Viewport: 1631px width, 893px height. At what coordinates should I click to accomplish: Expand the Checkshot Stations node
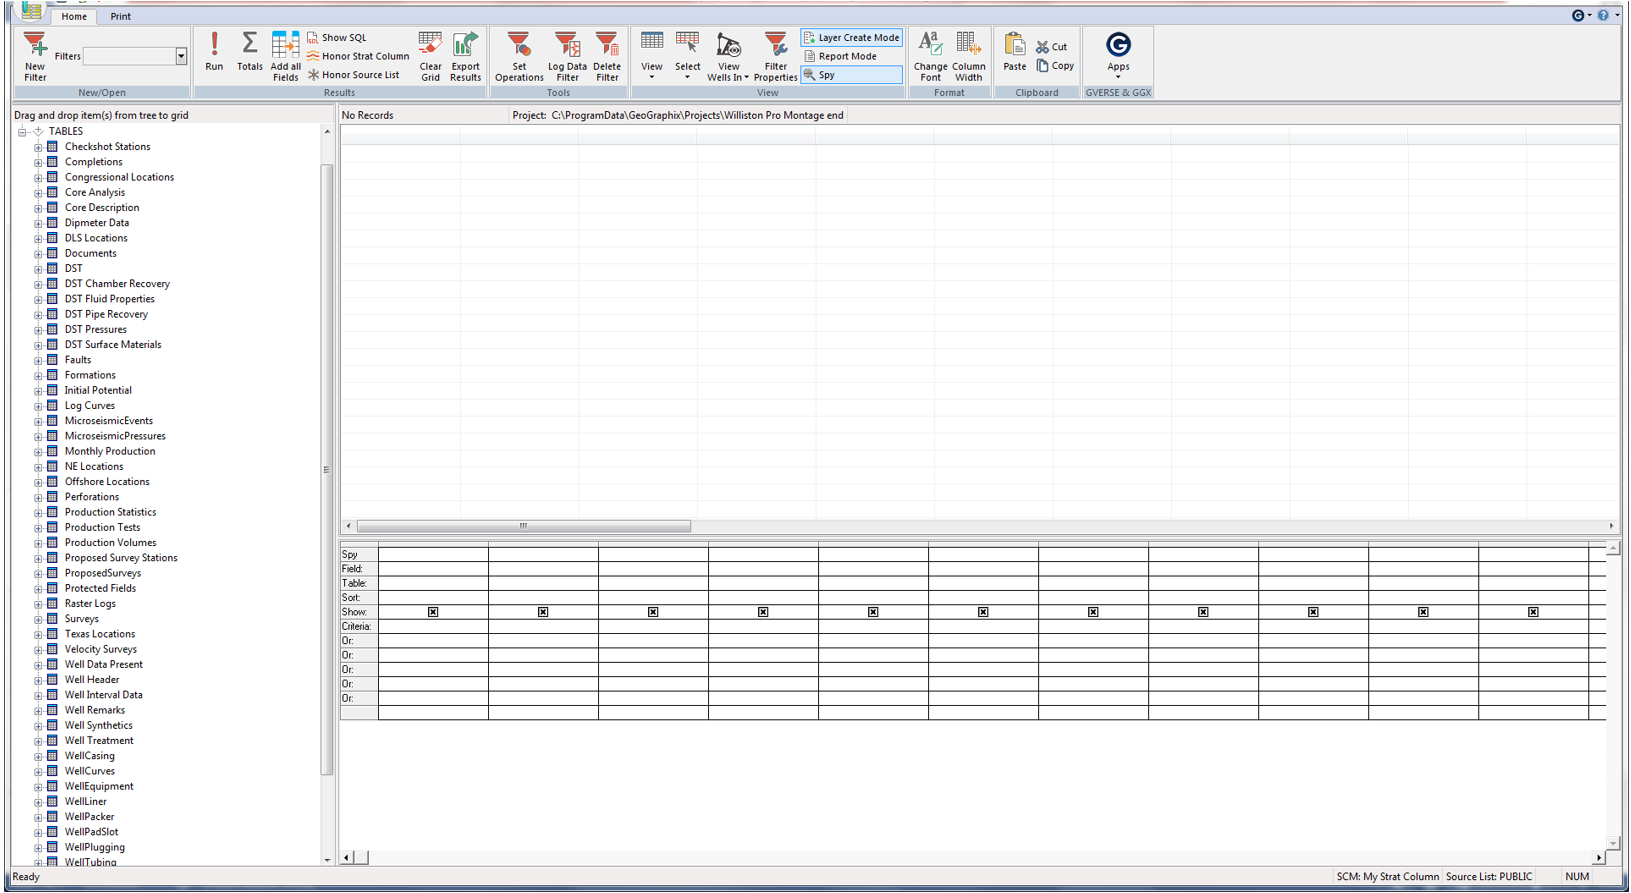[38, 147]
